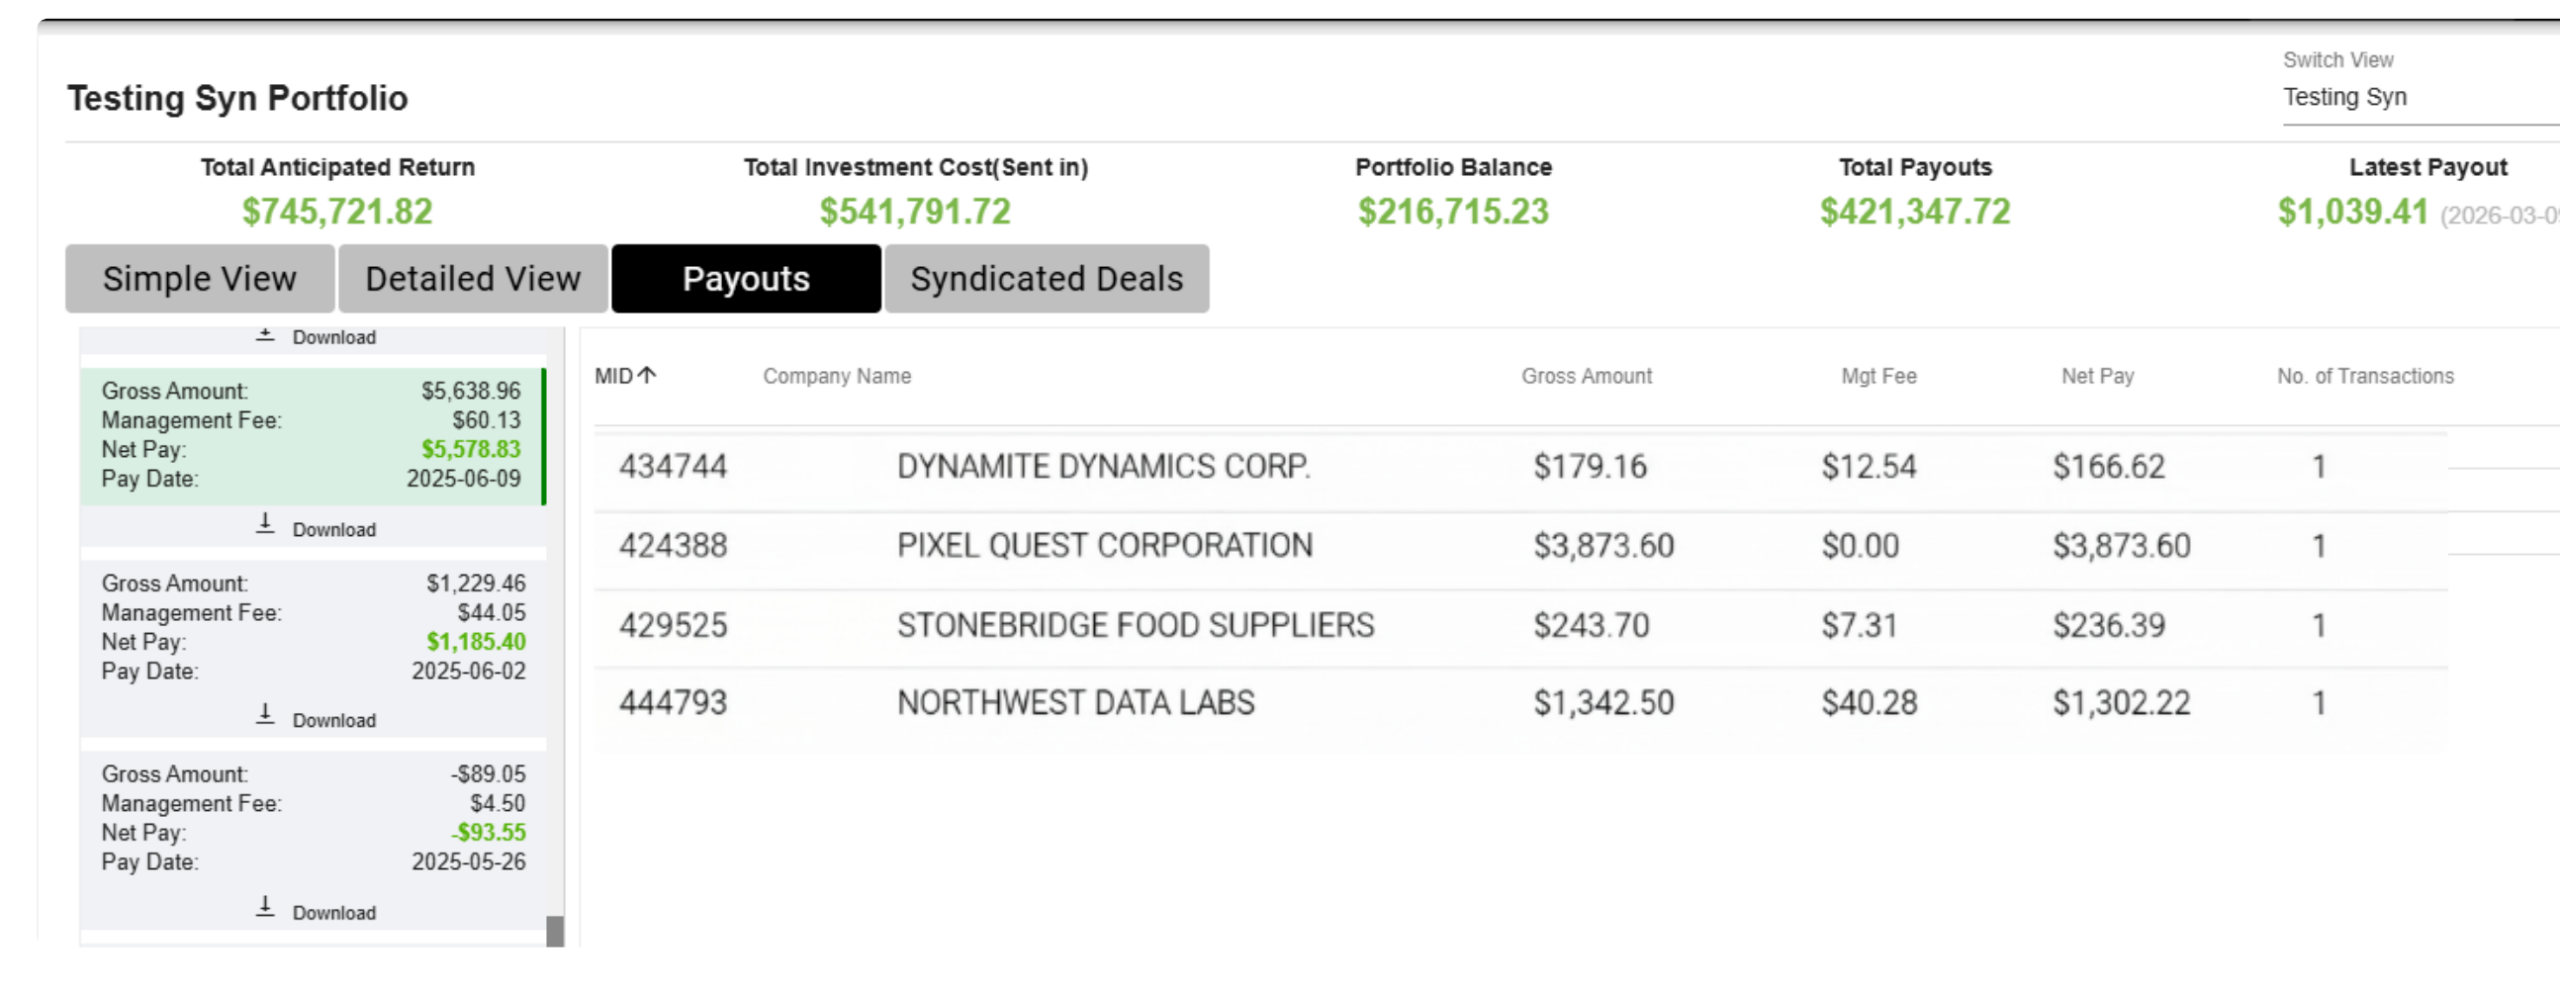Click the Payouts button
Image resolution: width=2560 pixels, height=987 pixels.
click(746, 278)
